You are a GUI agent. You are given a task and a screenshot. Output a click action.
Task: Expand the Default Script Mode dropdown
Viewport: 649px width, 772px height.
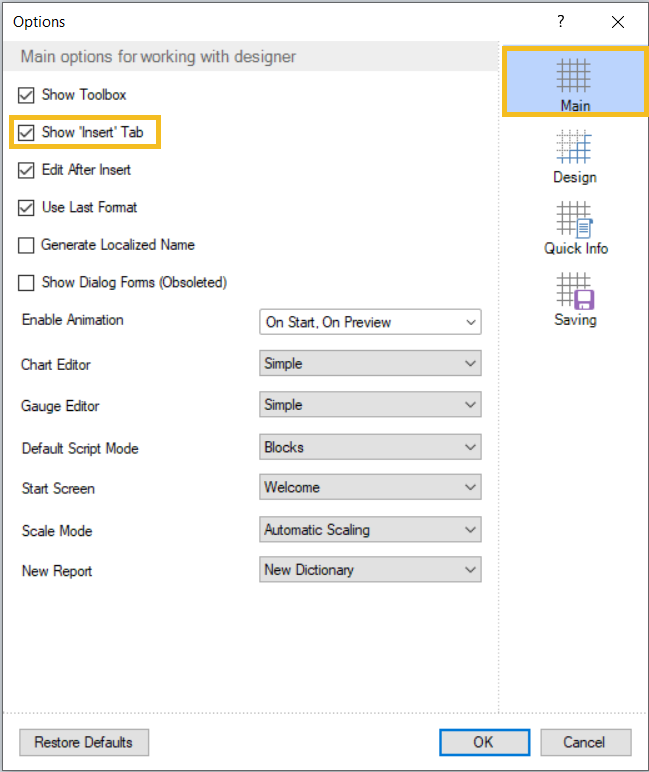[370, 447]
